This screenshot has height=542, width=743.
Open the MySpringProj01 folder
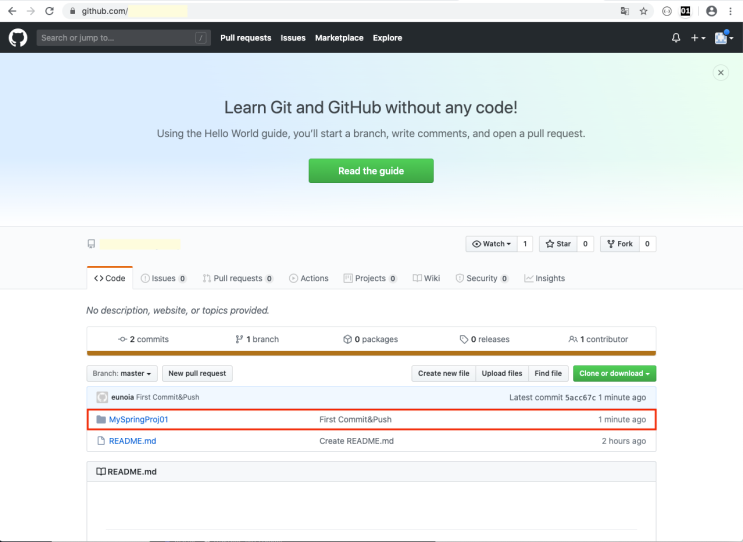click(138, 419)
